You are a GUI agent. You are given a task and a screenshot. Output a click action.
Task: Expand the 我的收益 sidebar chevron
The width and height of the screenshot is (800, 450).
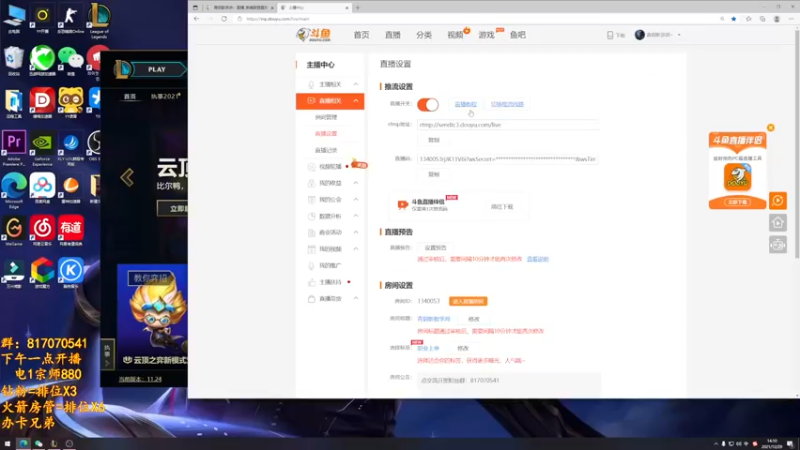tap(356, 183)
